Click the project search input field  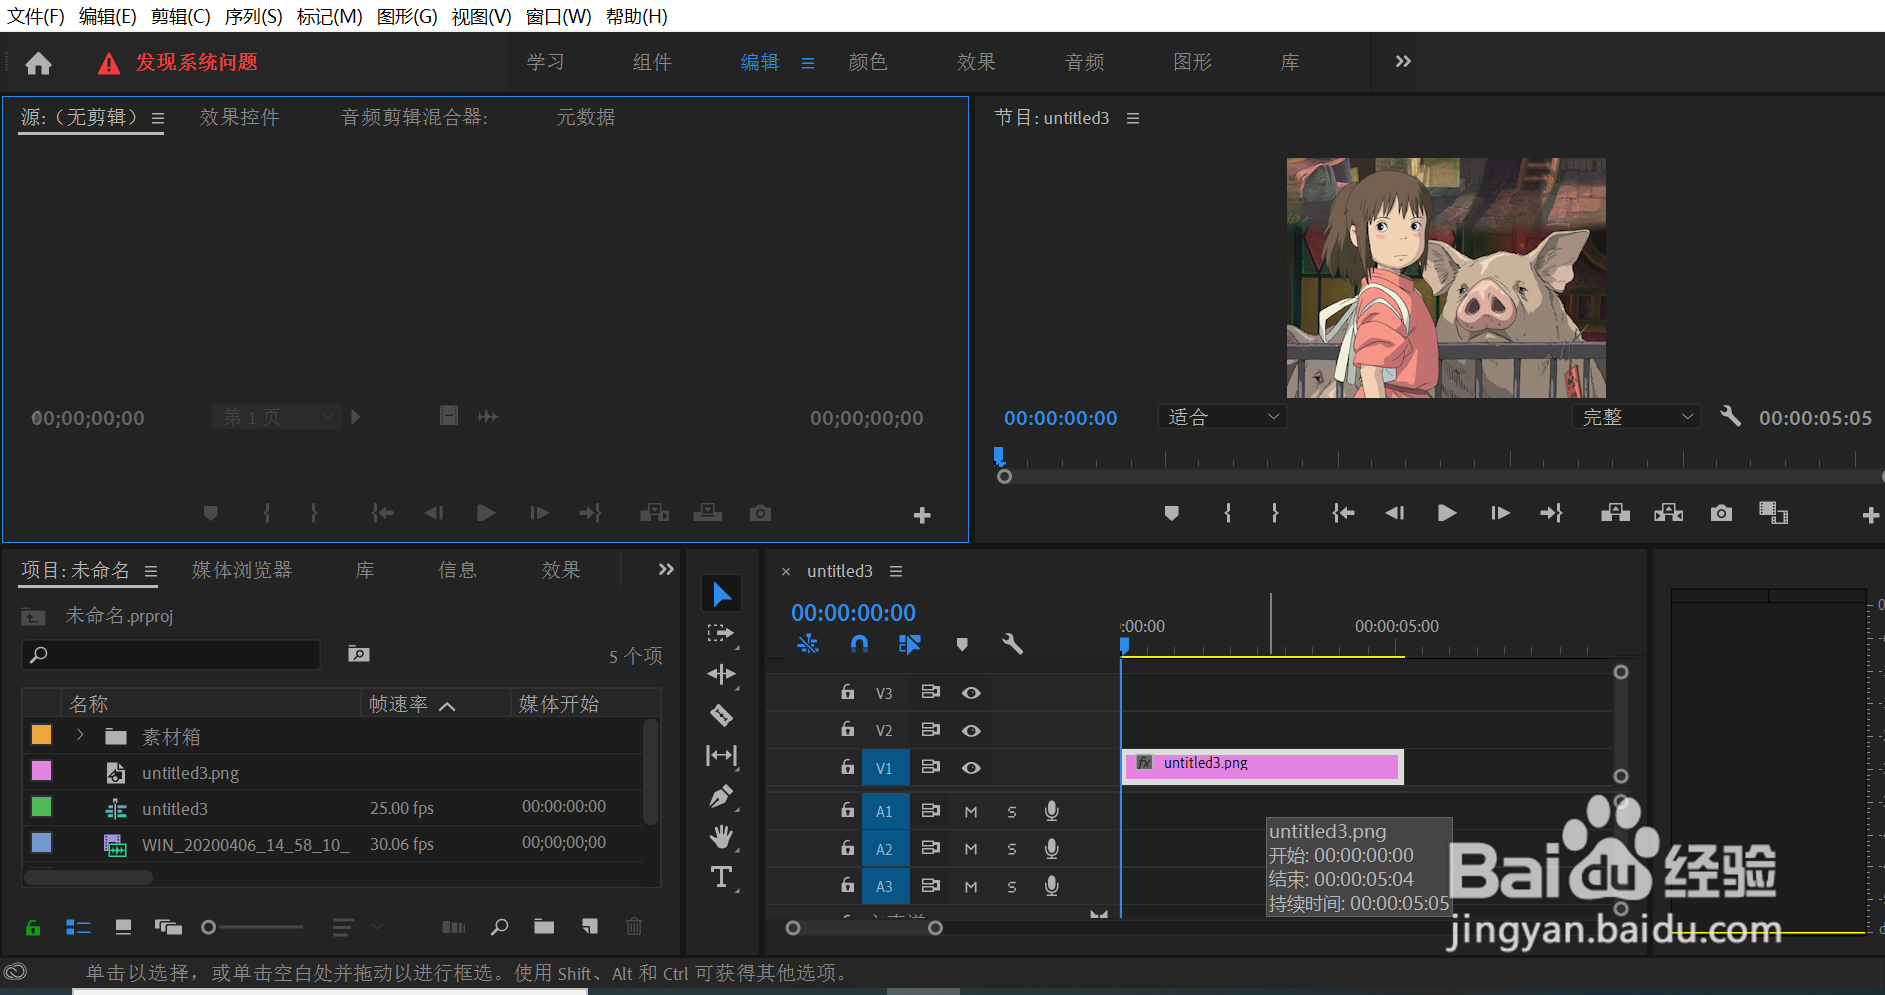coord(171,655)
